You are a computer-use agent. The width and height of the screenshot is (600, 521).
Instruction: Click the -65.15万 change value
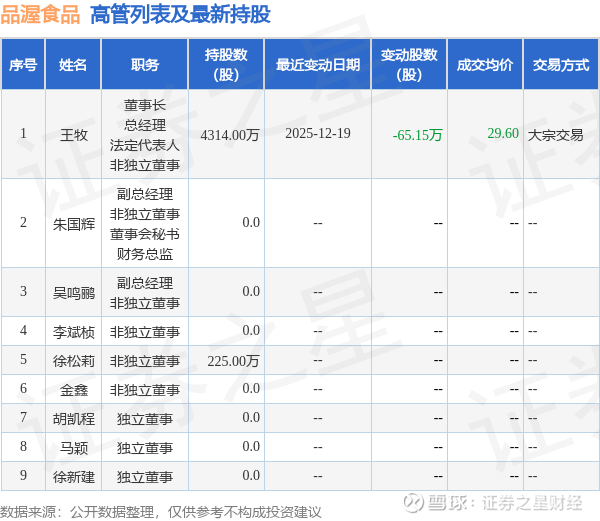tap(417, 135)
